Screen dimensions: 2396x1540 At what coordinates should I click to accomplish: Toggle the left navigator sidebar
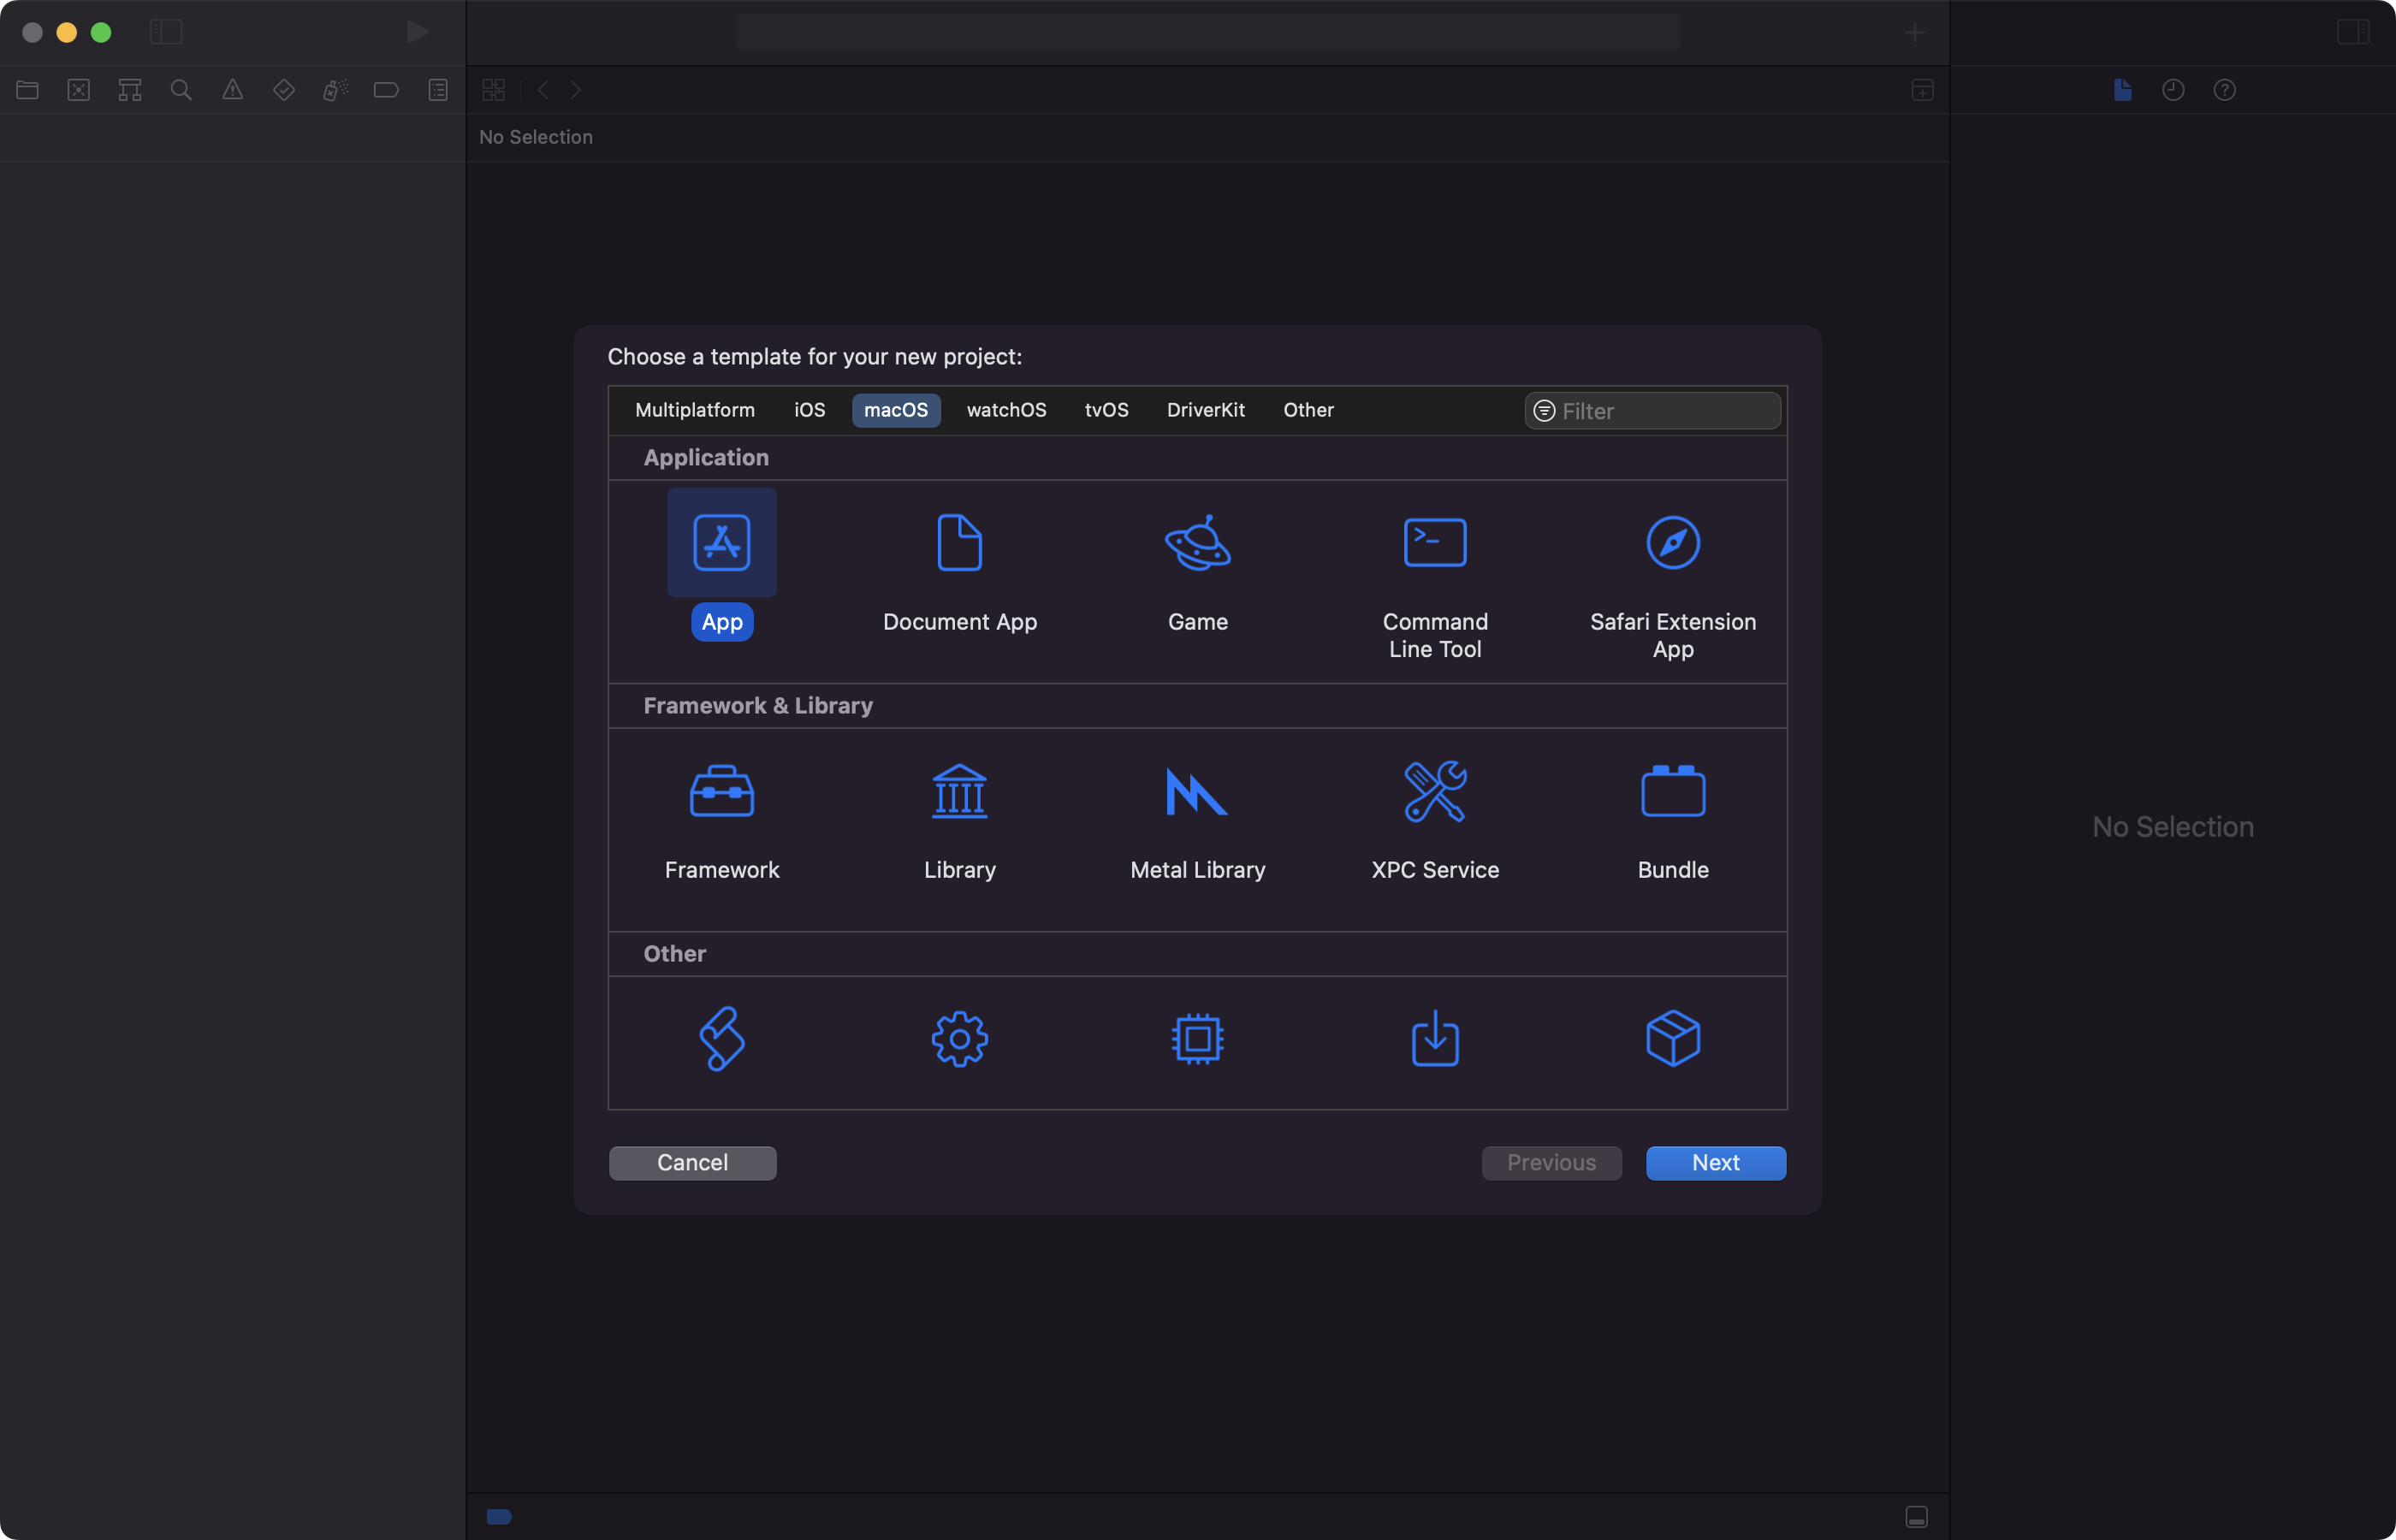(x=166, y=32)
